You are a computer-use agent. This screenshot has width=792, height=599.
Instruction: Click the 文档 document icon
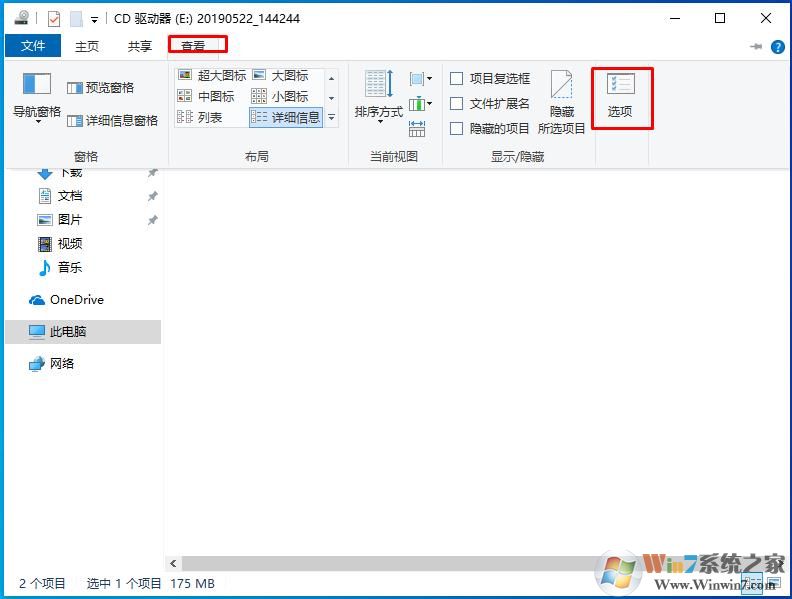coord(45,195)
